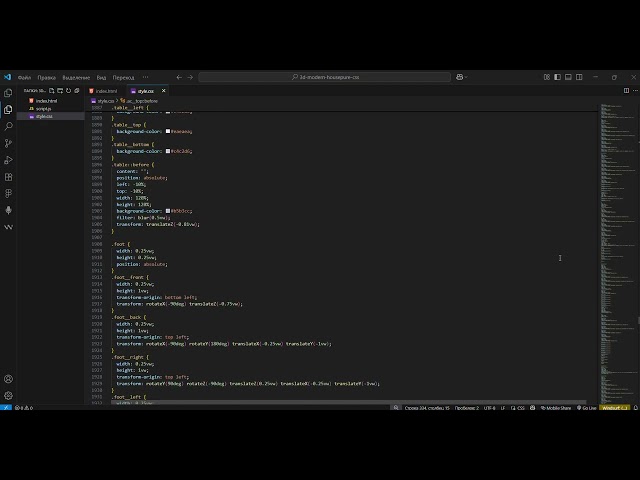Close the style.css tab
Screen dimensions: 640x480
(x=164, y=91)
